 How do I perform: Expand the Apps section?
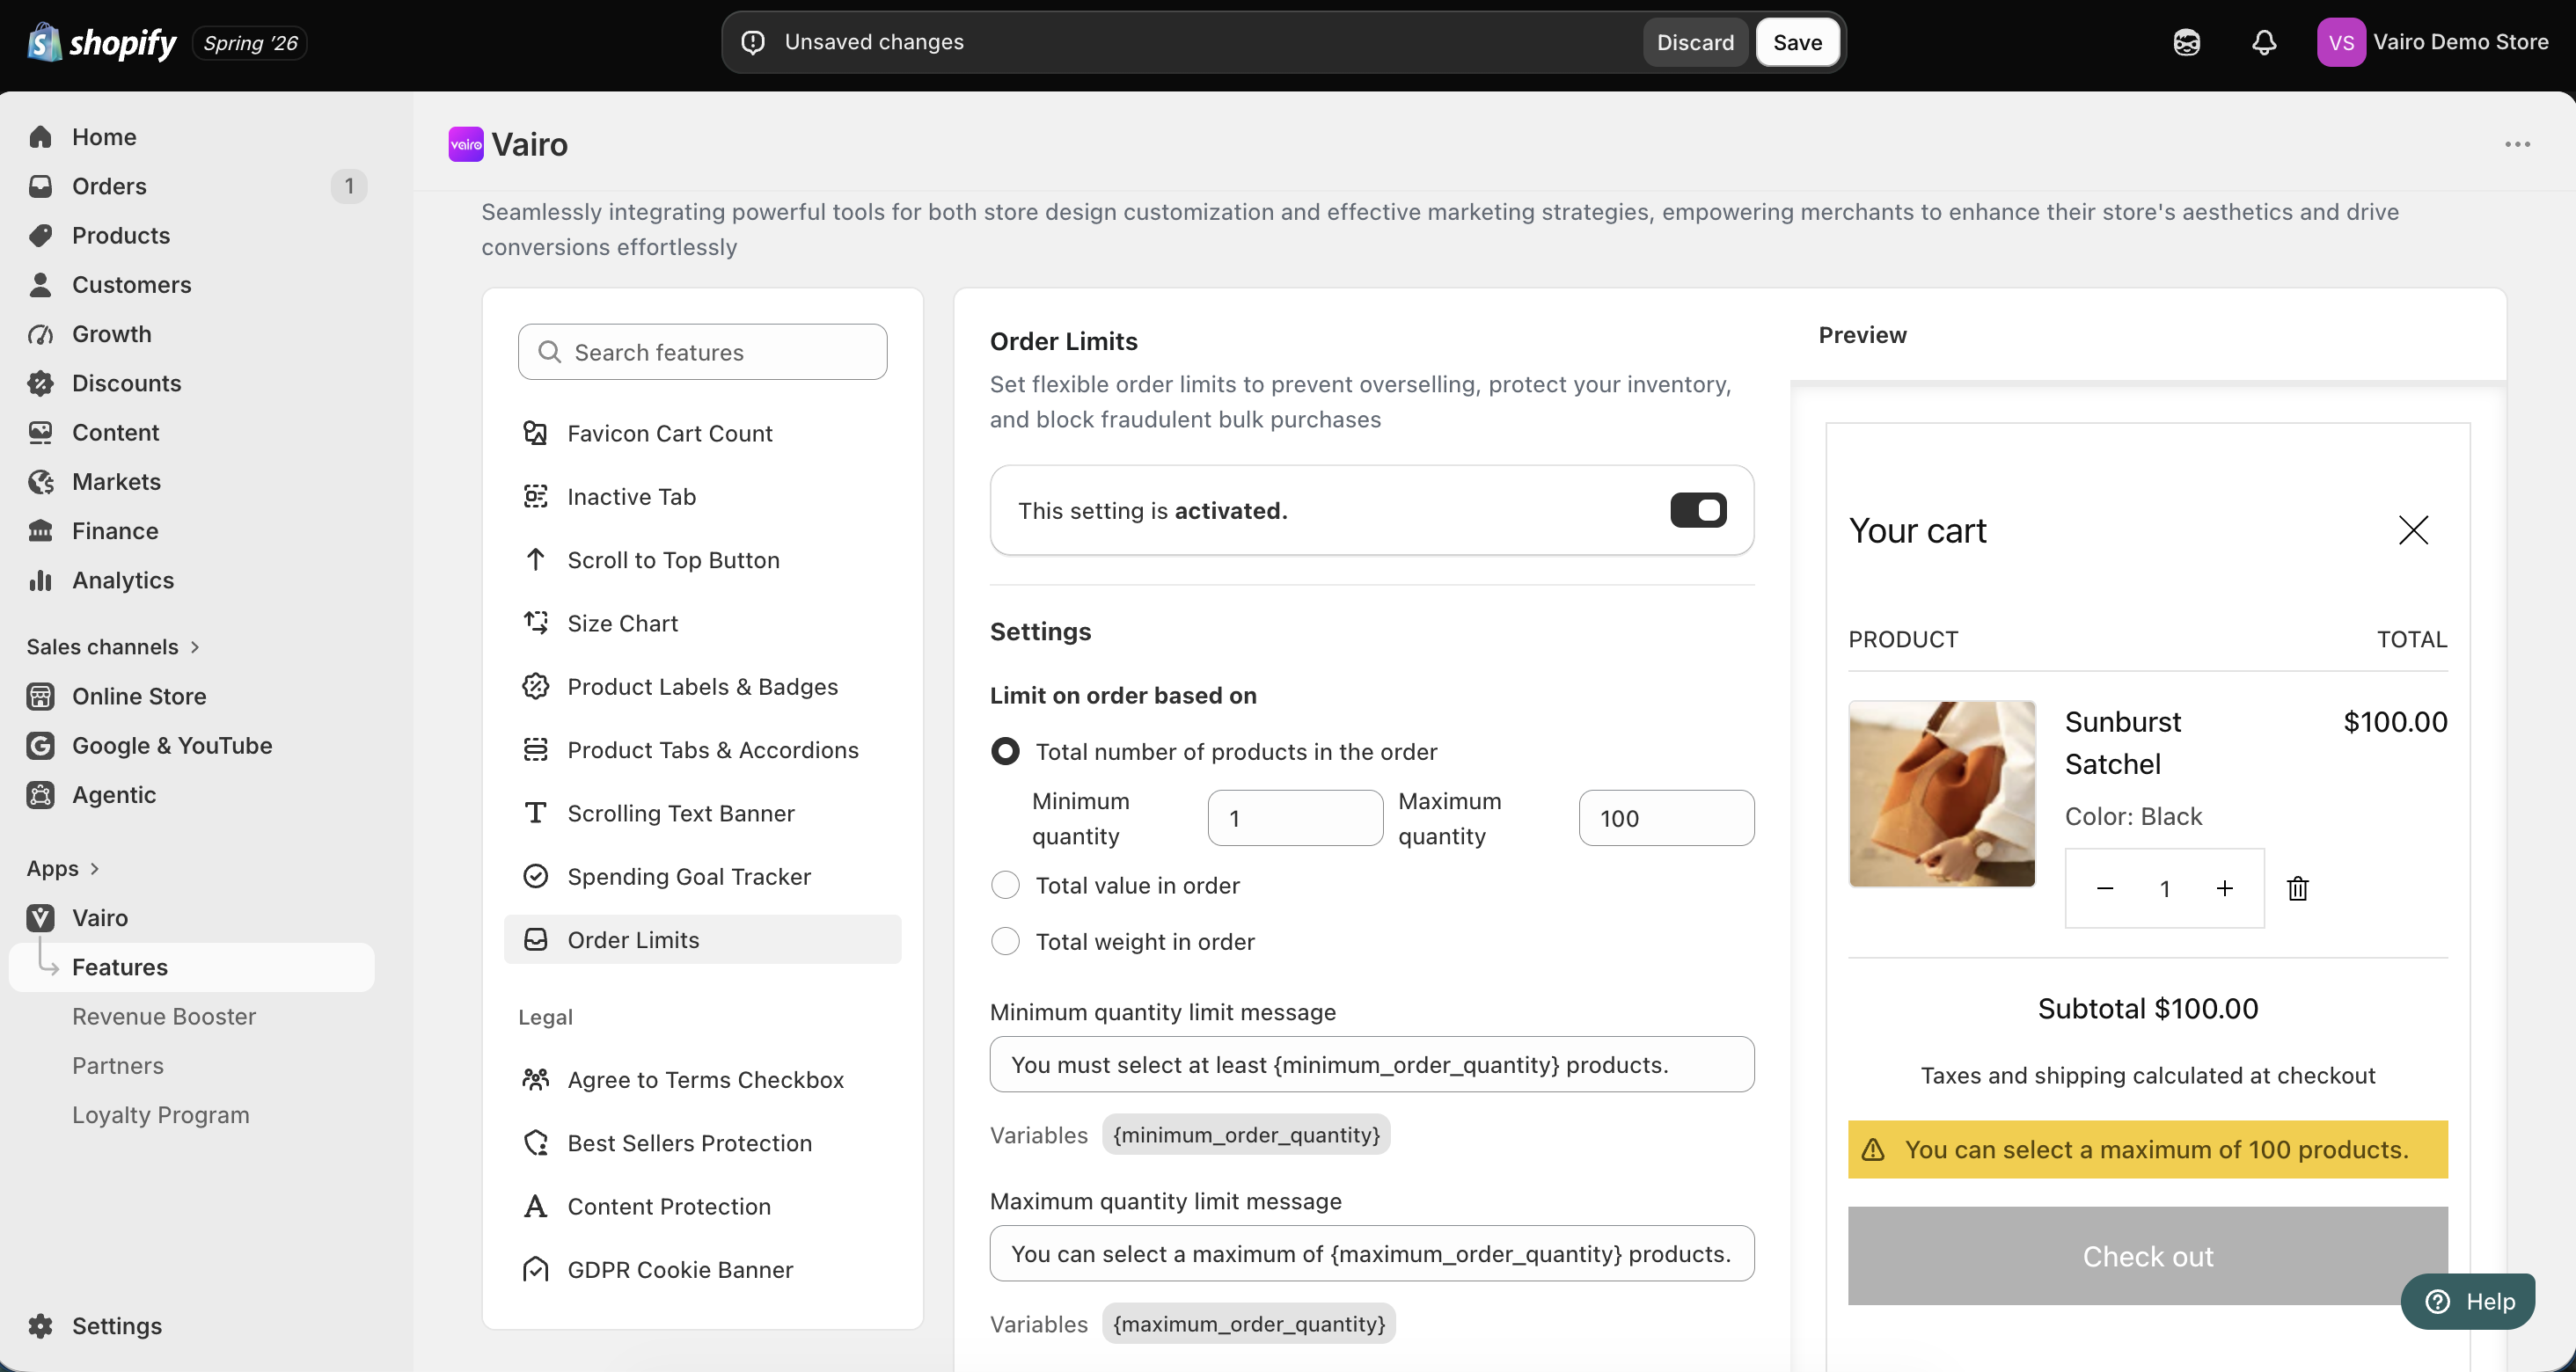coord(63,868)
